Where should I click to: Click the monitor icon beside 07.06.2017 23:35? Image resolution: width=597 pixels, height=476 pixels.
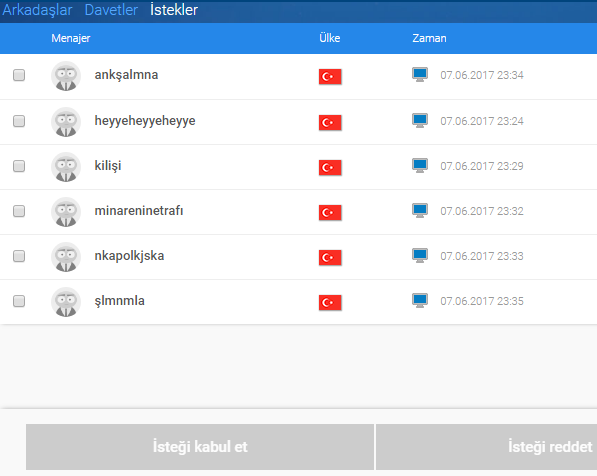click(420, 300)
